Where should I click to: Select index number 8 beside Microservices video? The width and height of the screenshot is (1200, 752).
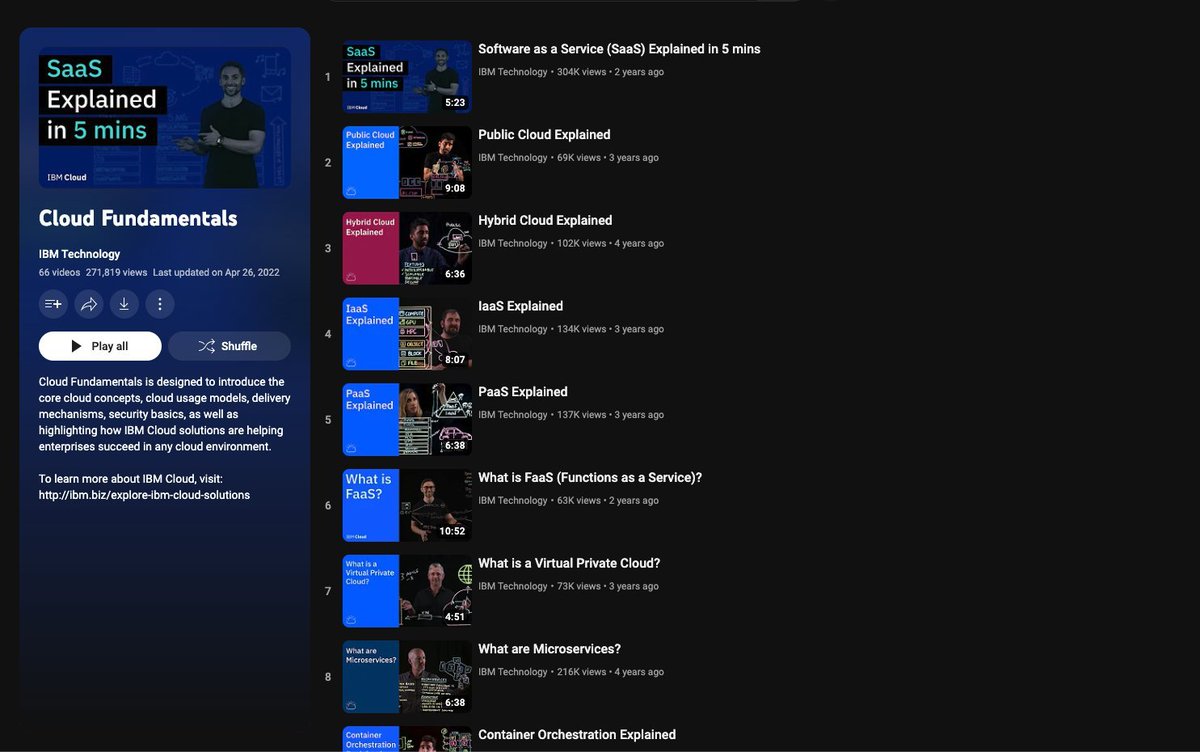tap(328, 677)
